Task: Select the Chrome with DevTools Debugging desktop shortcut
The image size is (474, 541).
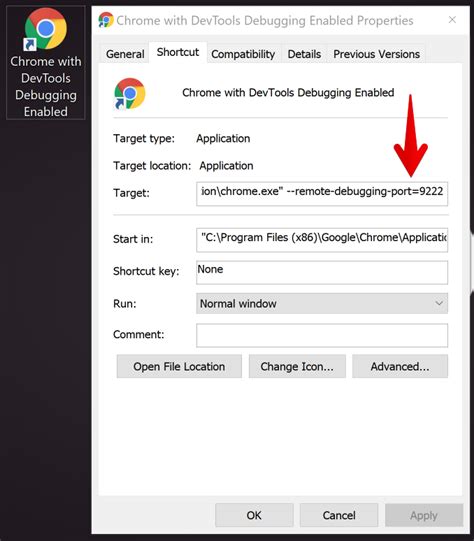Action: pyautogui.click(x=46, y=63)
